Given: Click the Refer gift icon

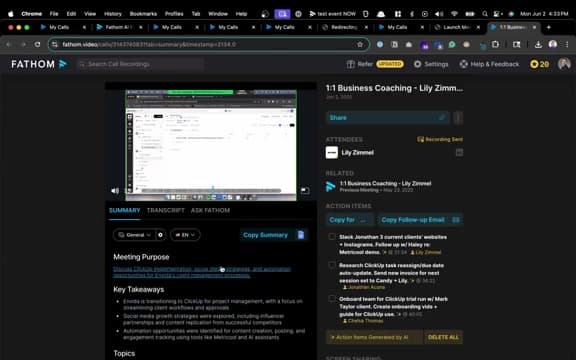Looking at the screenshot, I should point(350,64).
